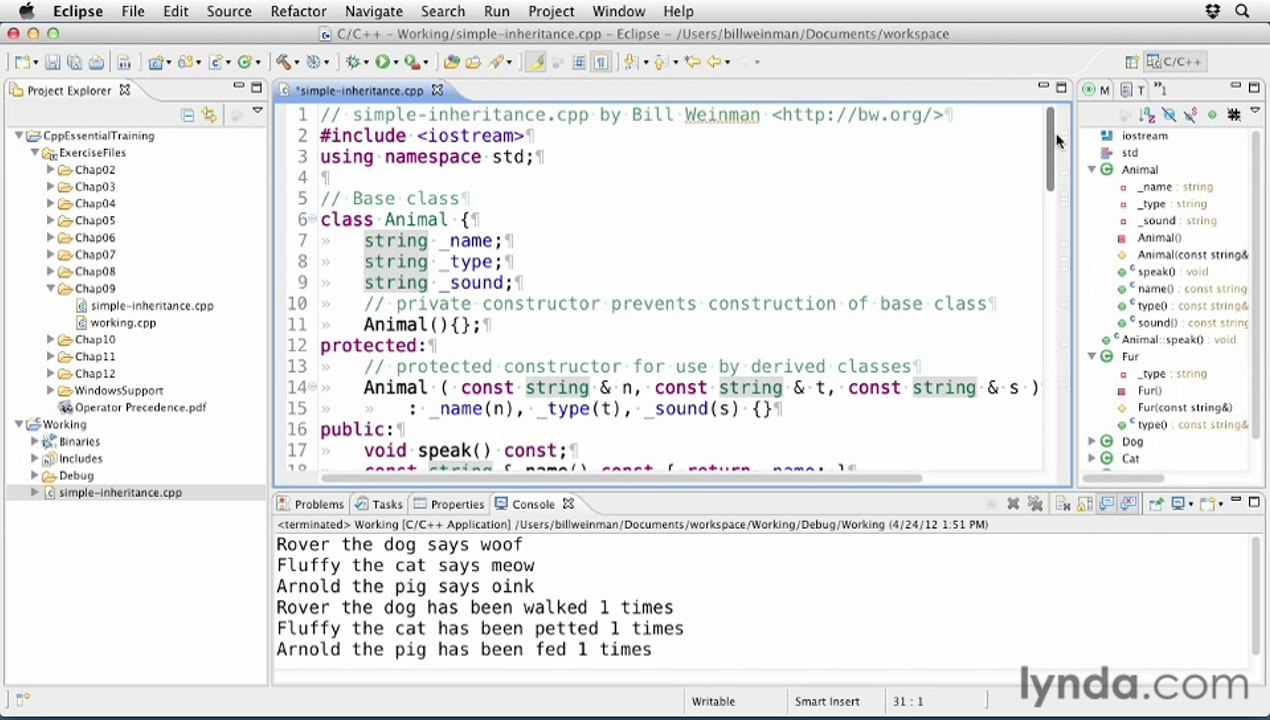
Task: Click the Console vertical scrollbar
Action: pyautogui.click(x=1255, y=595)
